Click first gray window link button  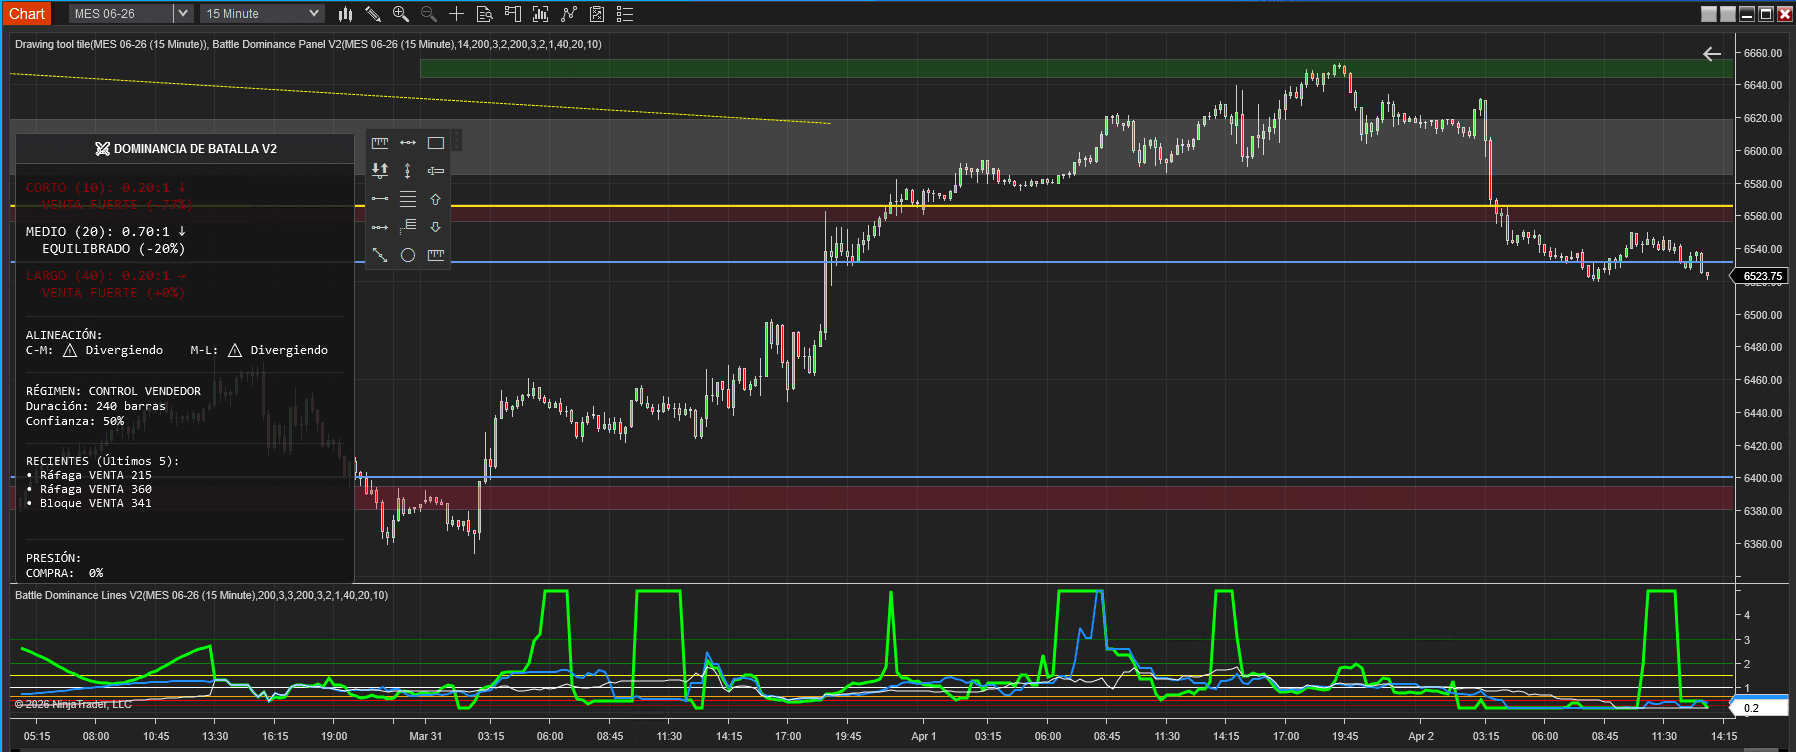point(1709,14)
